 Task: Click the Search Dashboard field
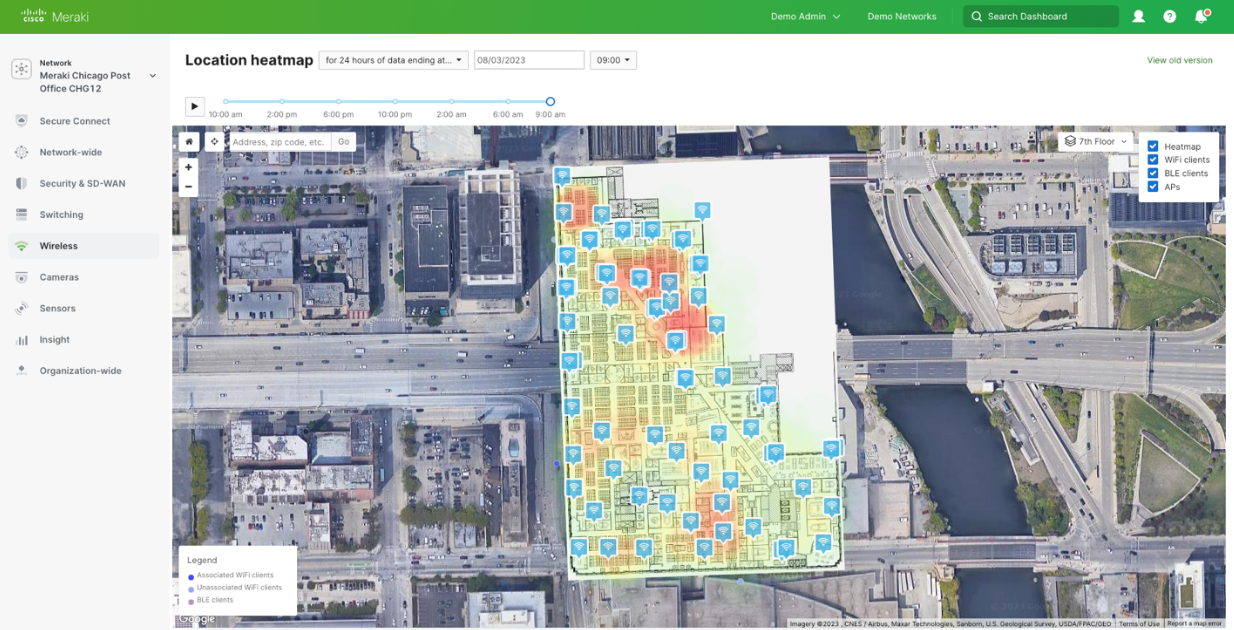(x=1040, y=16)
